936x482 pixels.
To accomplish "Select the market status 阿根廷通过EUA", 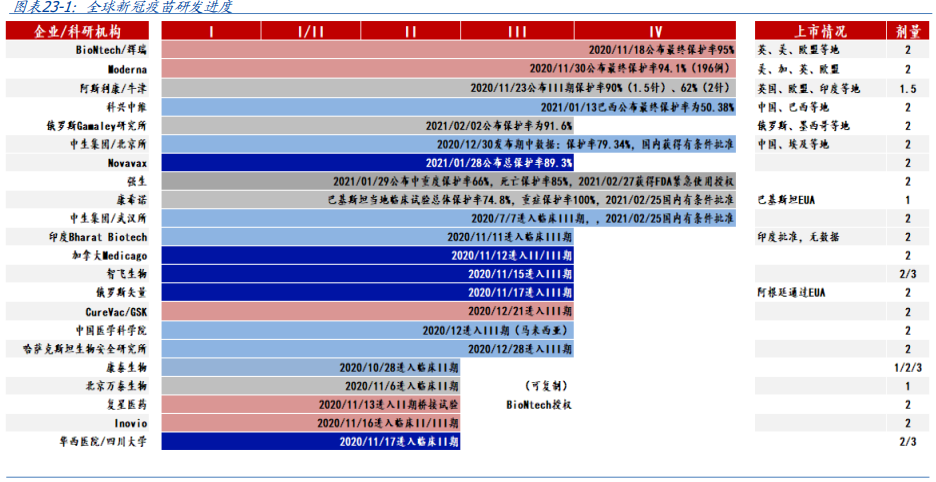I will click(x=792, y=293).
